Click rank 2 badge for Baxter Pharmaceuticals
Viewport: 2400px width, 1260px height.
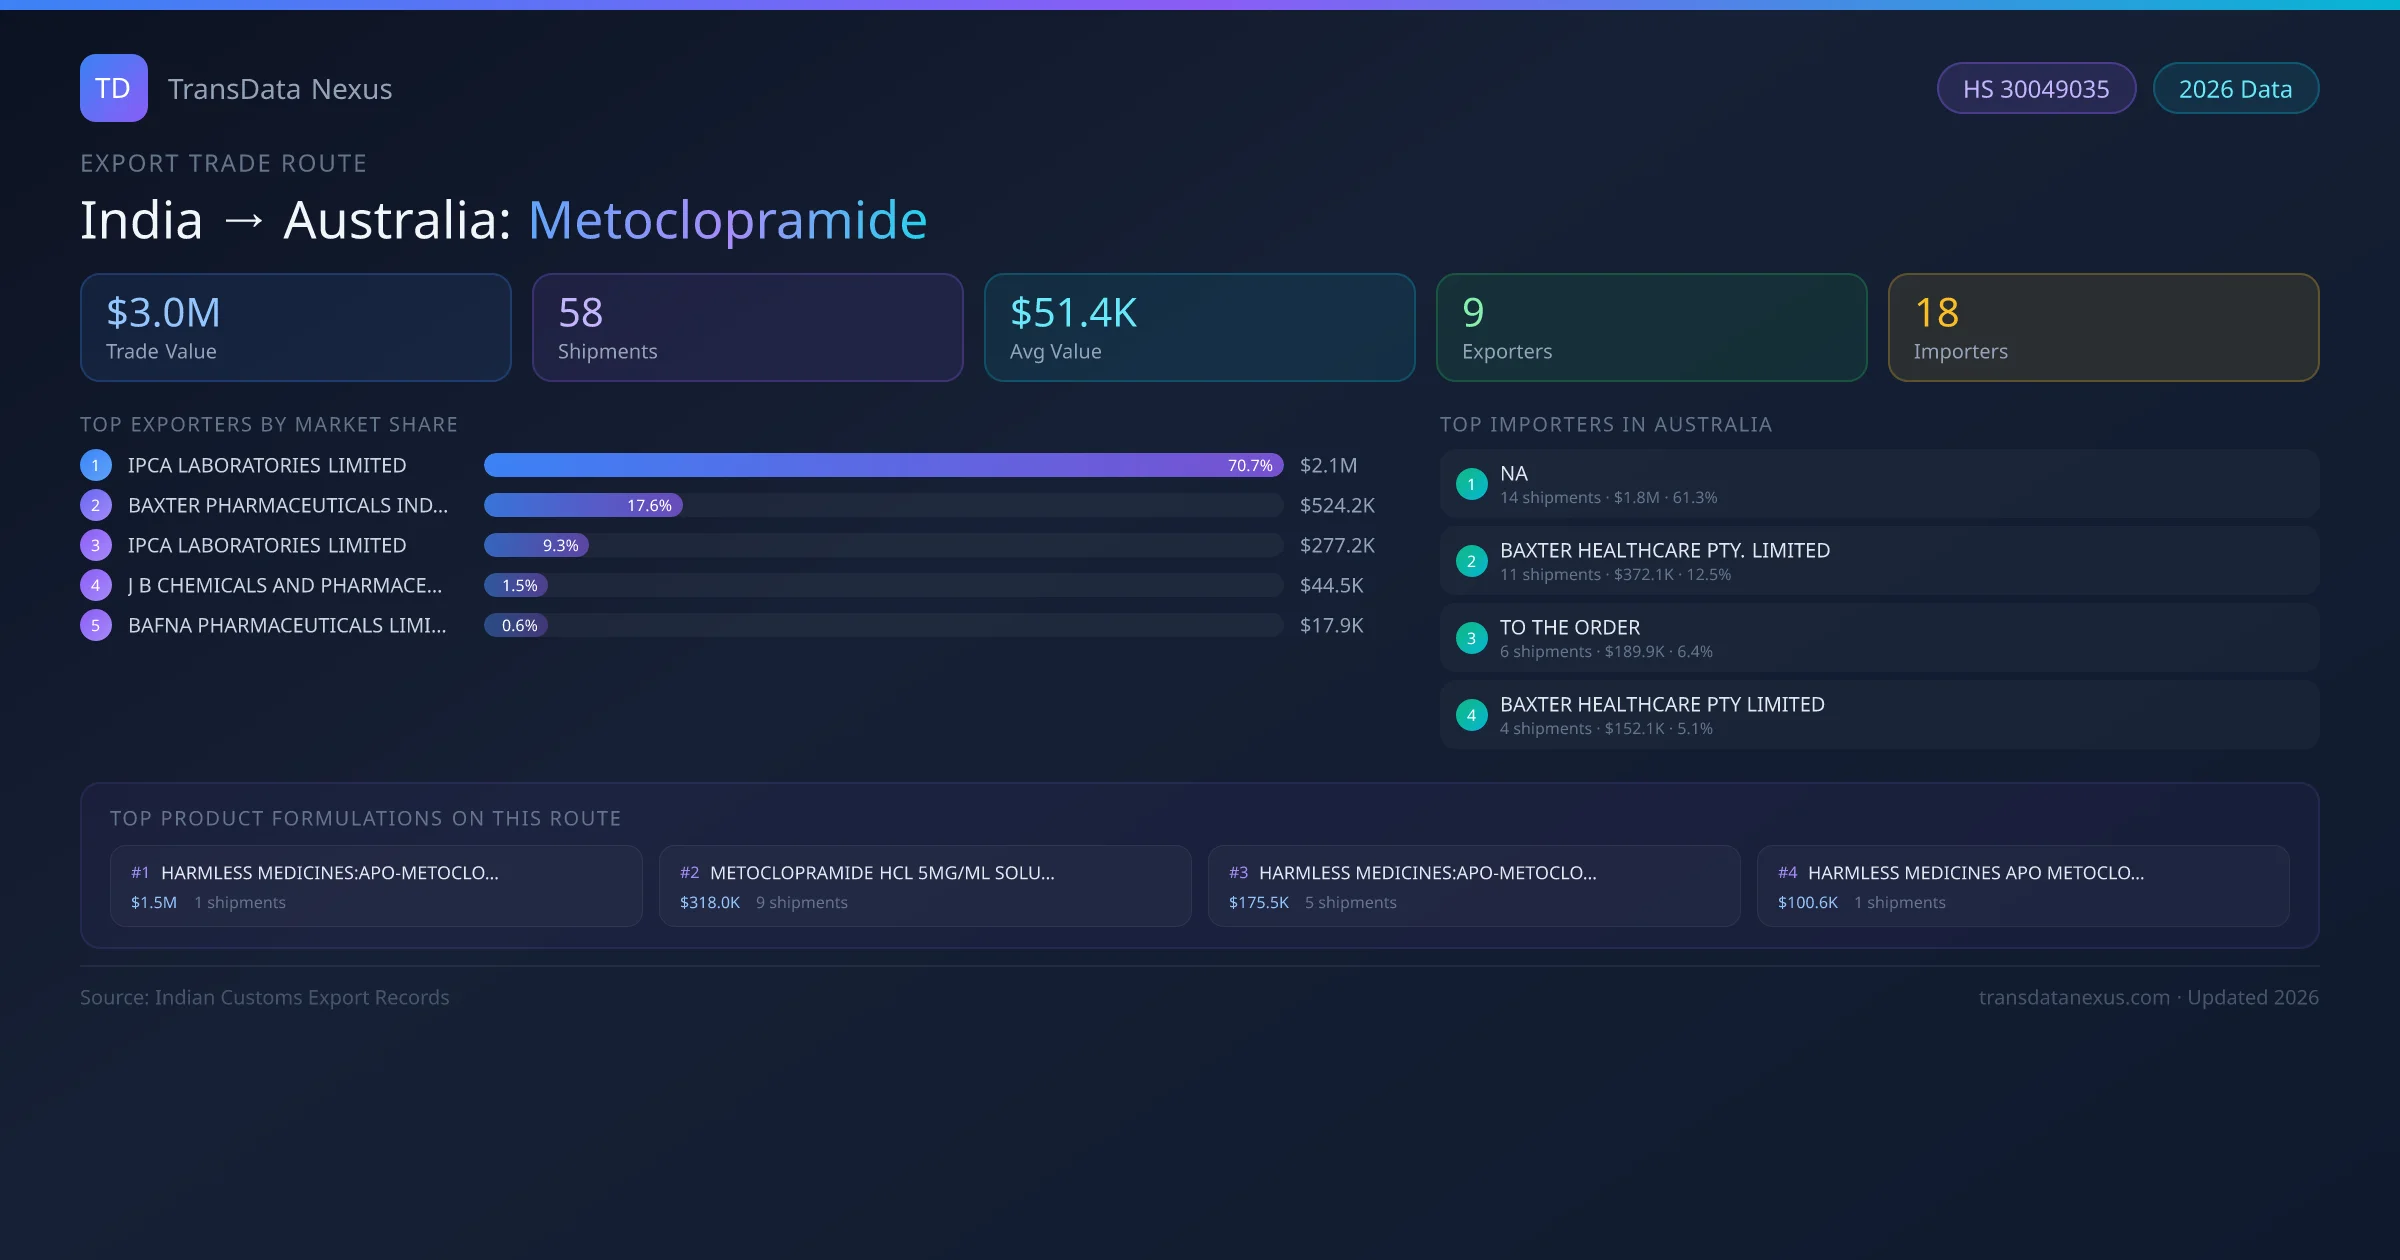[95, 505]
